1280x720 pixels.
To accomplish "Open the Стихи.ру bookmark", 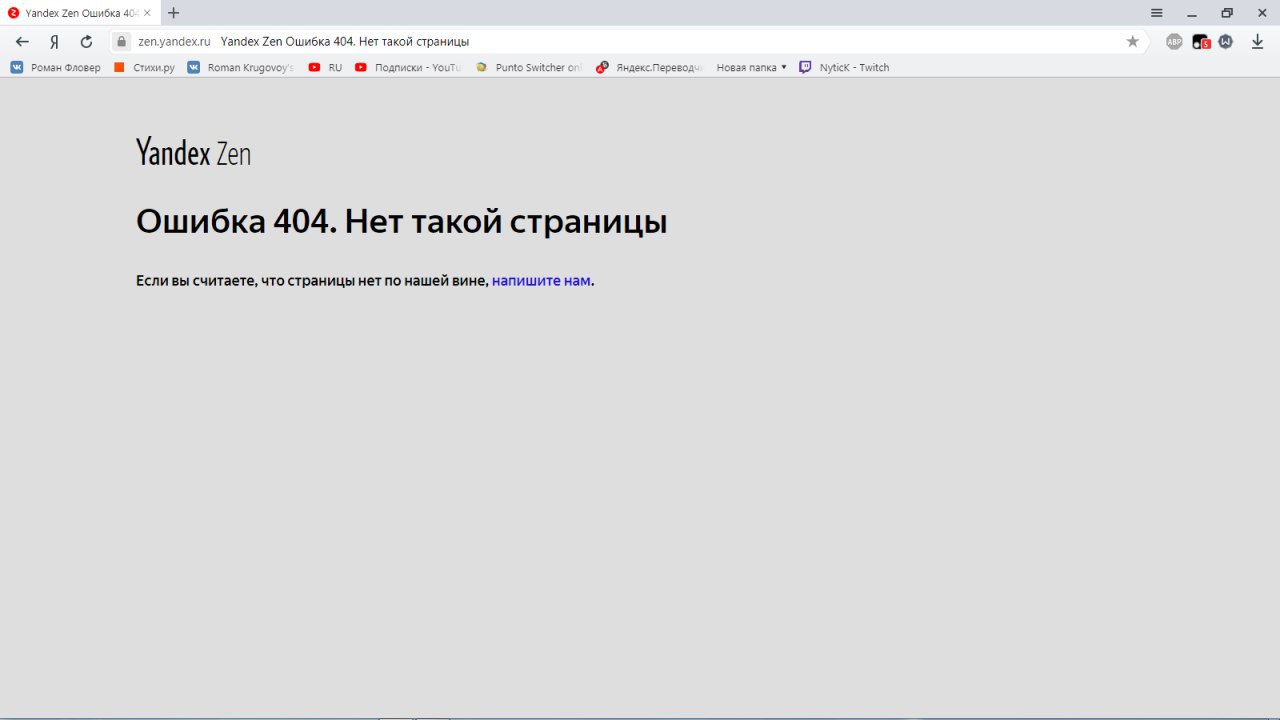I will (144, 68).
